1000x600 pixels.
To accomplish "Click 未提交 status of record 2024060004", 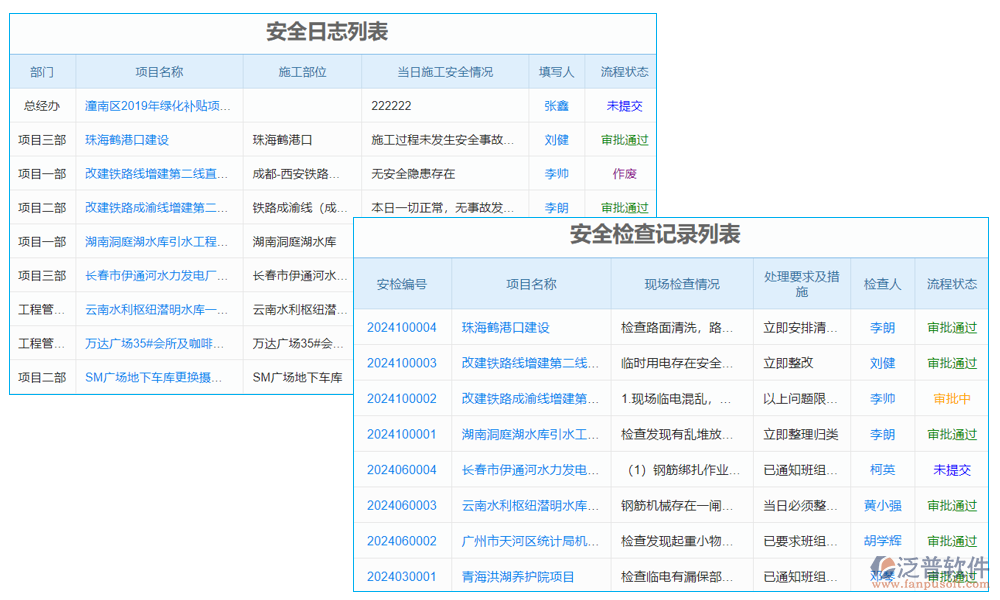I will pyautogui.click(x=951, y=469).
